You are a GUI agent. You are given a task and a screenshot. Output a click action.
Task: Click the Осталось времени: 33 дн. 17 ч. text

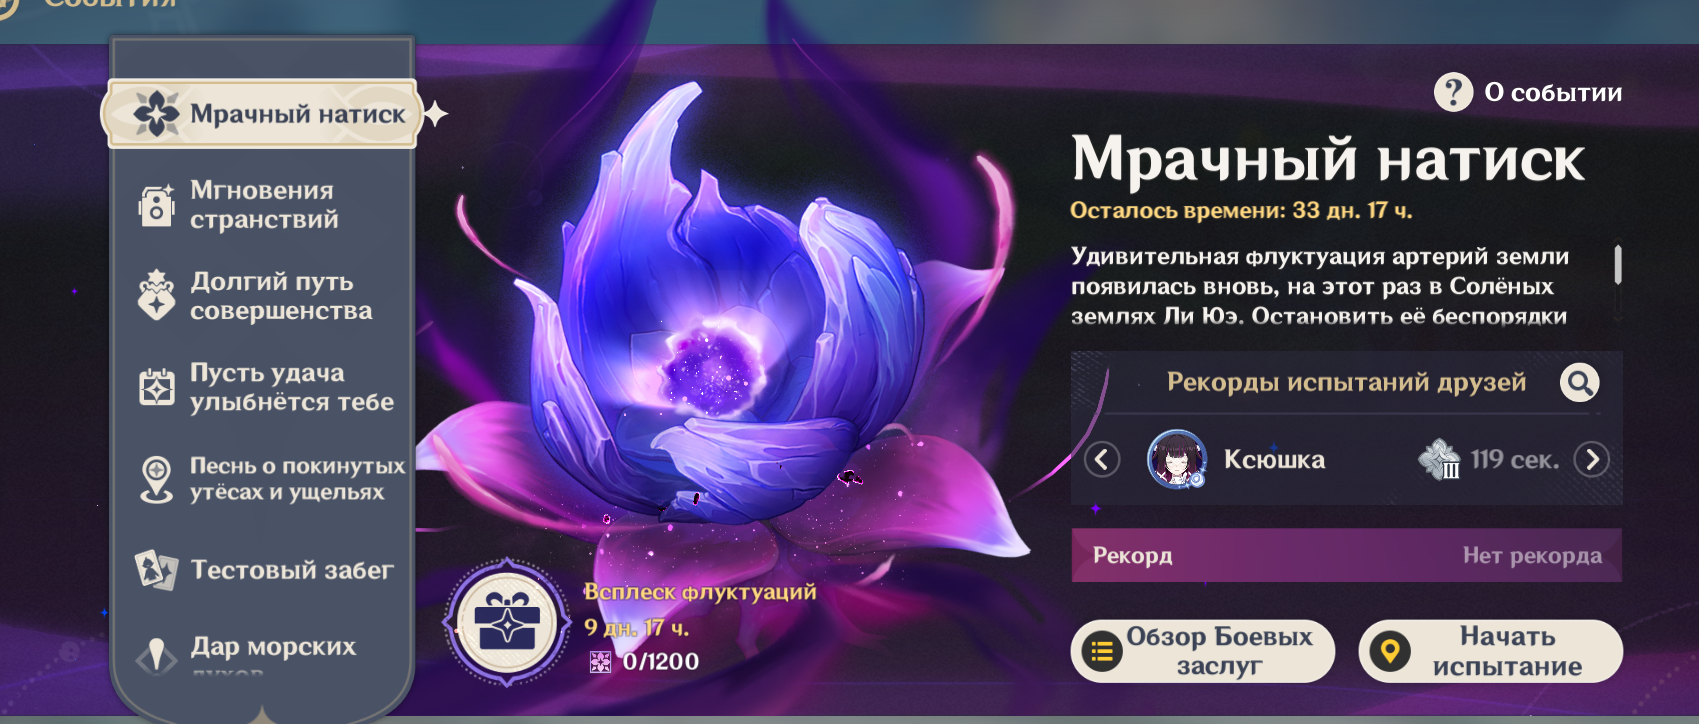click(1241, 211)
